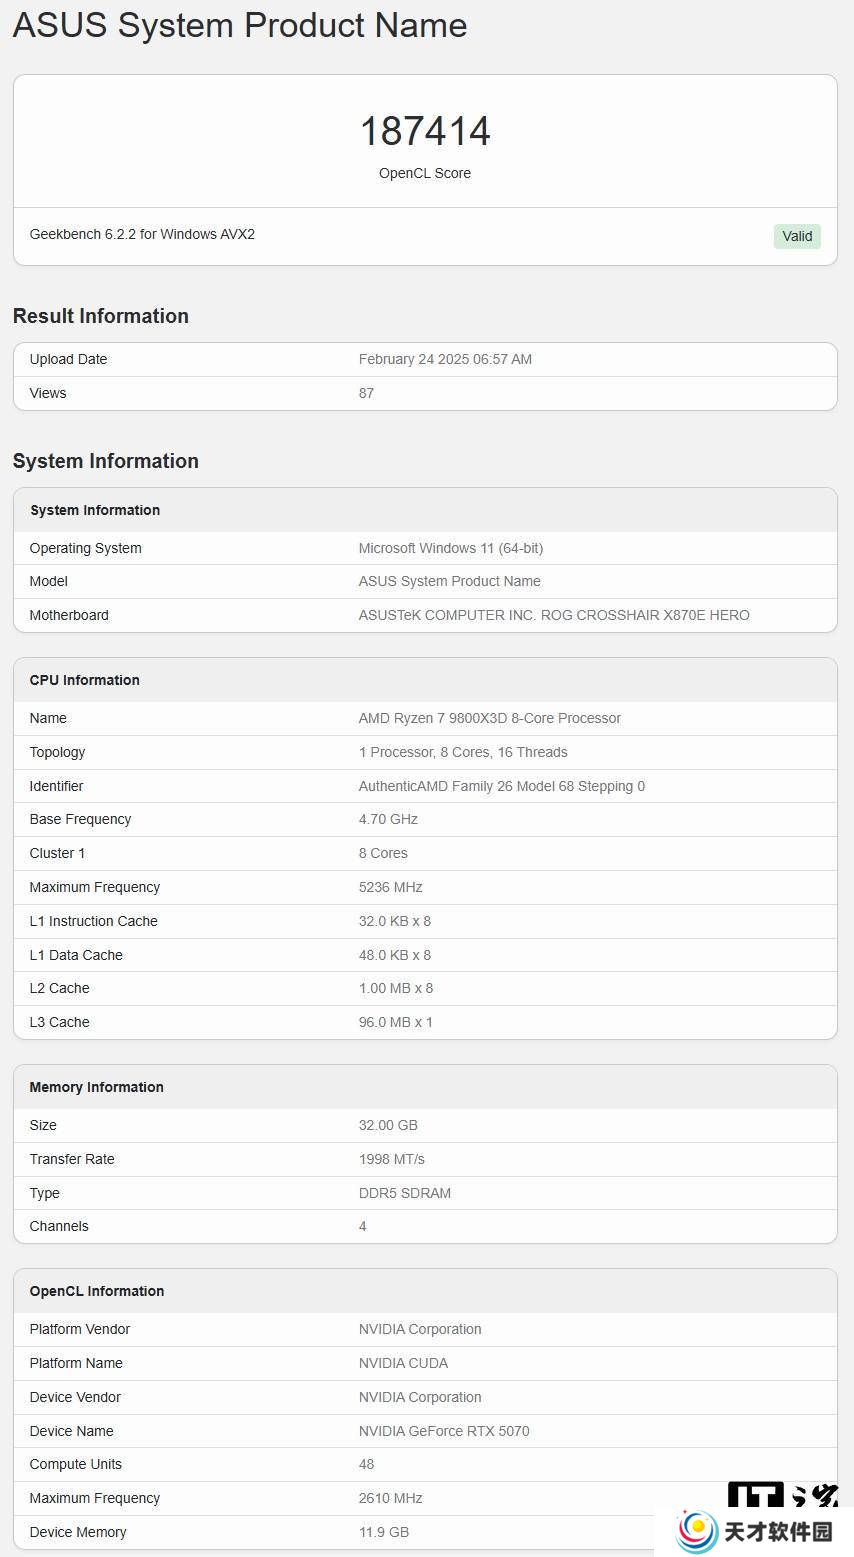The height and width of the screenshot is (1557, 854).
Task: Select "NVIDIA GeForce RTX 5070" device name
Action: click(x=444, y=1431)
